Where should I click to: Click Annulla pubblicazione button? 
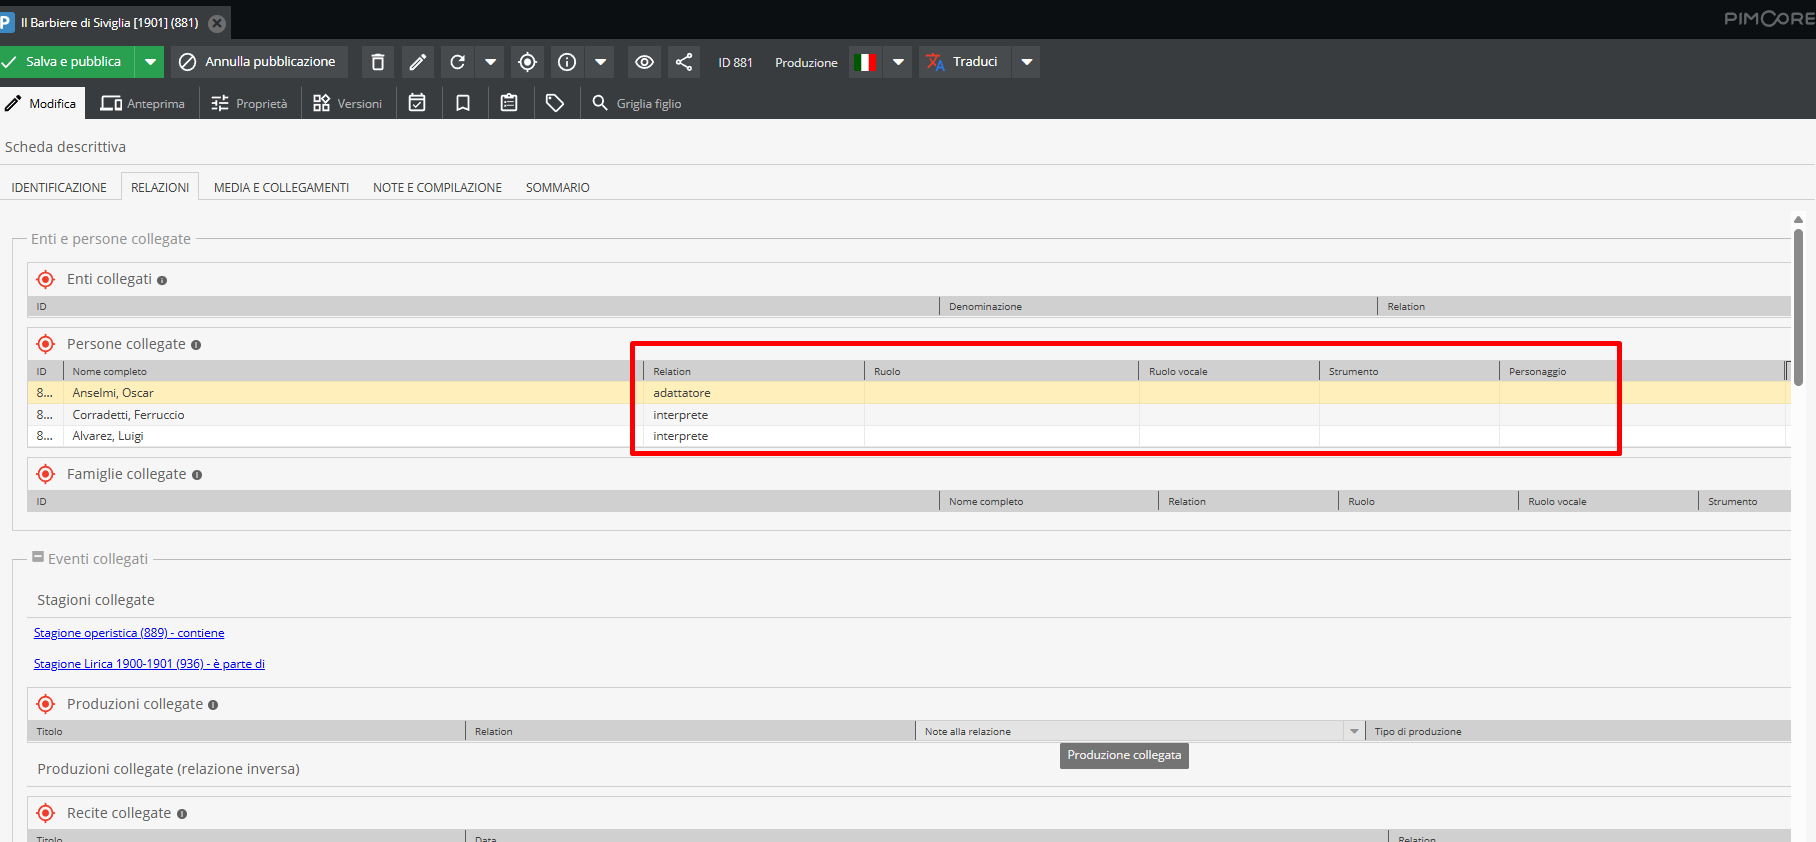pos(259,62)
